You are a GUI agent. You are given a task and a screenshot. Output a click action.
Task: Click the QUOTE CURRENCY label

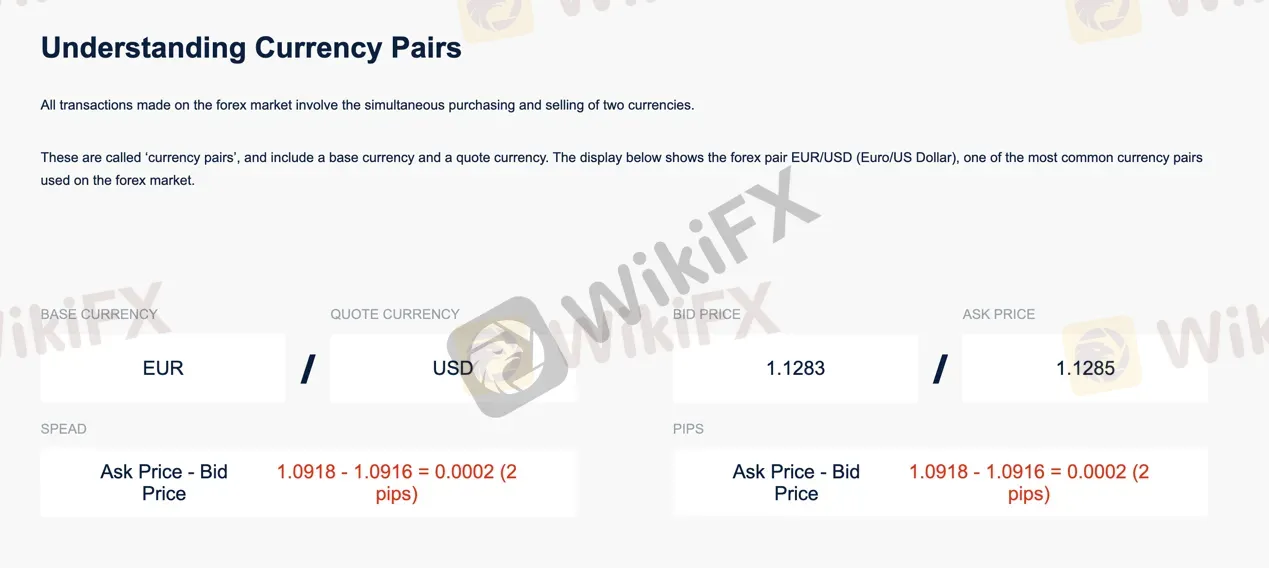coord(395,314)
